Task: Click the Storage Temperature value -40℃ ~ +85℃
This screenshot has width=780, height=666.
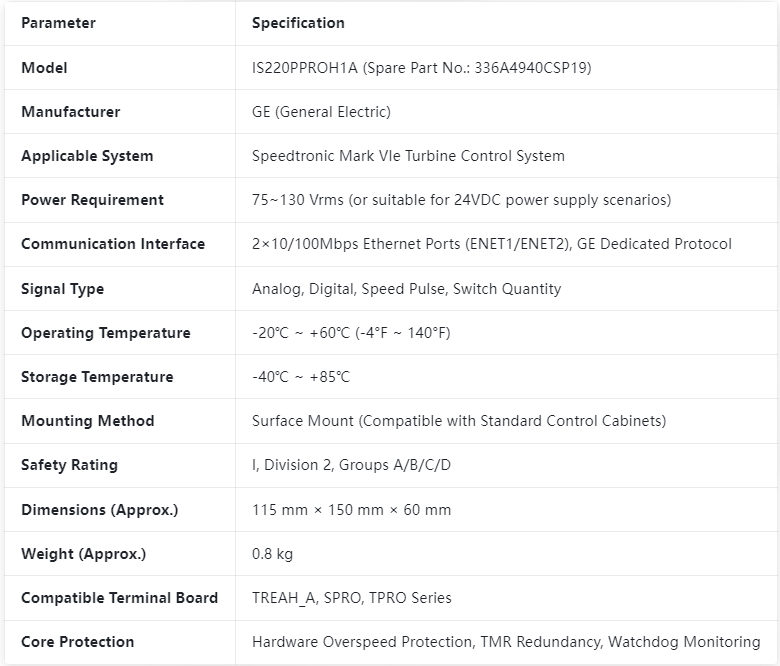Action: (300, 377)
